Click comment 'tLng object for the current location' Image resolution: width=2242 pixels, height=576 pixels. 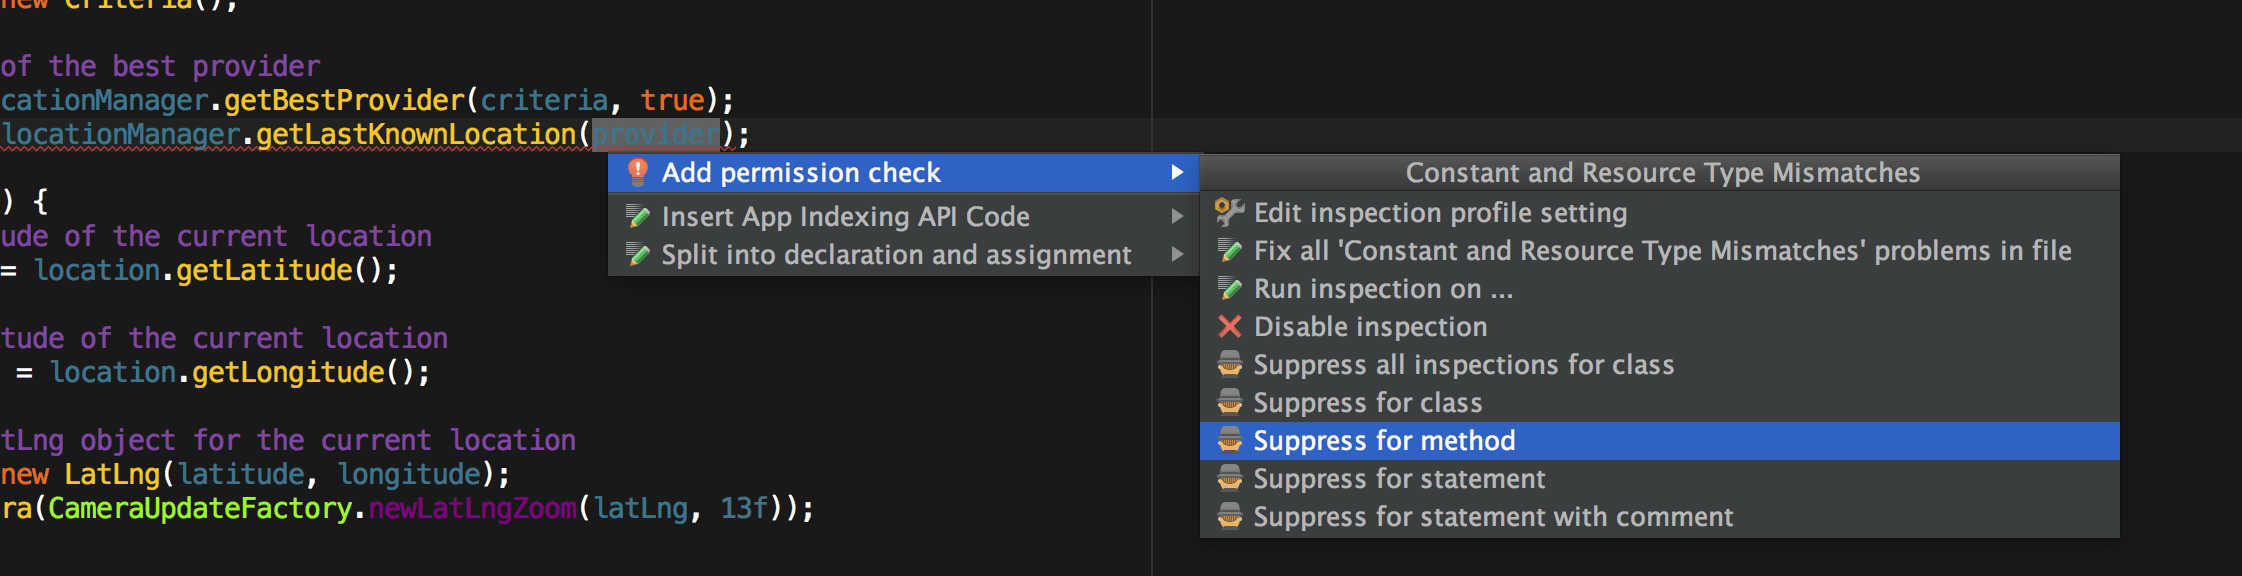(288, 440)
